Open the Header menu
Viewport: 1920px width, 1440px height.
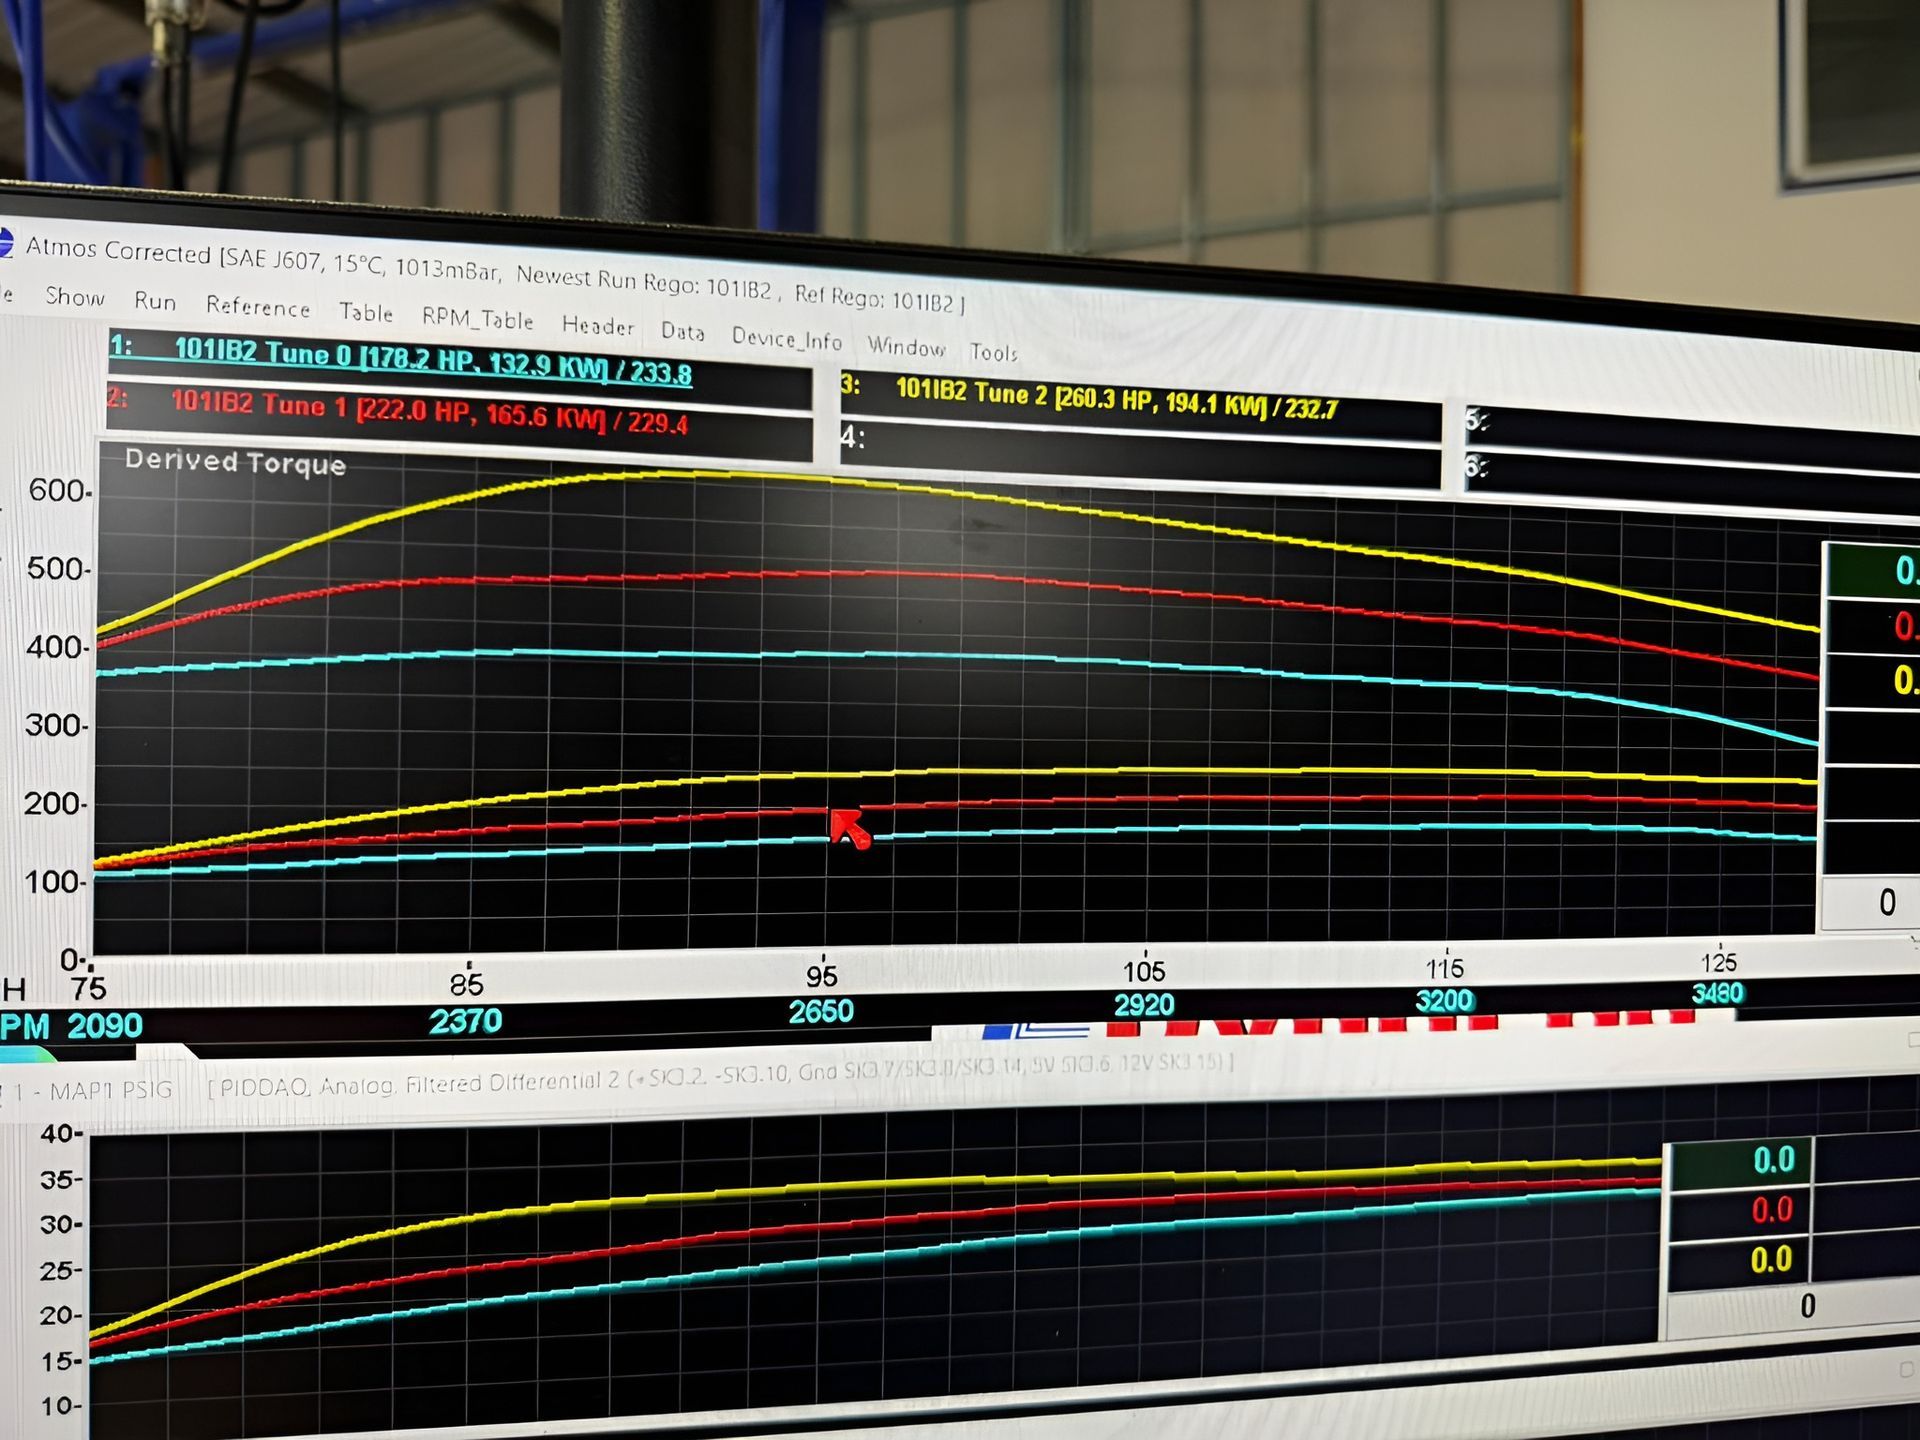(x=598, y=326)
